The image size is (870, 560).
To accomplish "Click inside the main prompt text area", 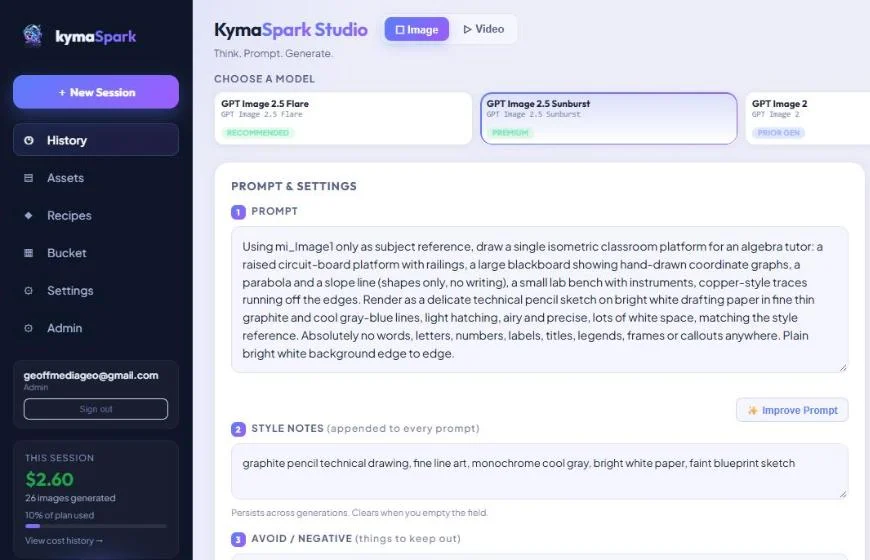I will (x=539, y=300).
